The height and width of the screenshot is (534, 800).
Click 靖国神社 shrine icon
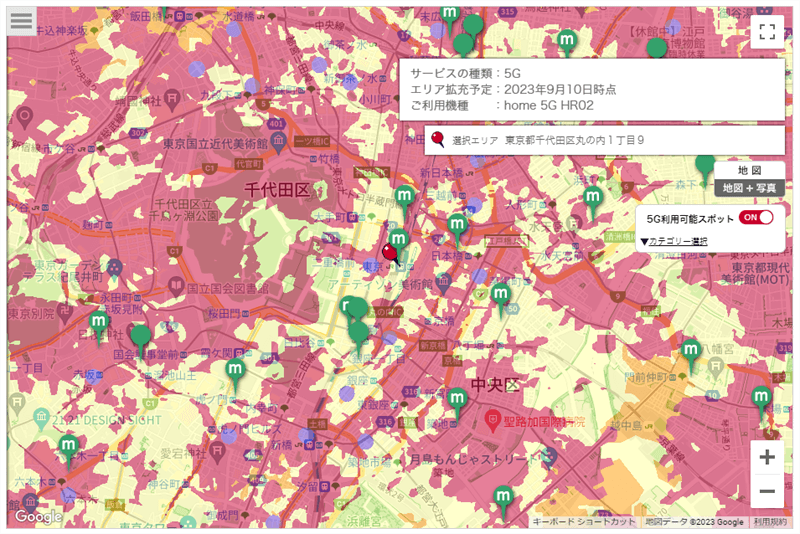click(172, 98)
